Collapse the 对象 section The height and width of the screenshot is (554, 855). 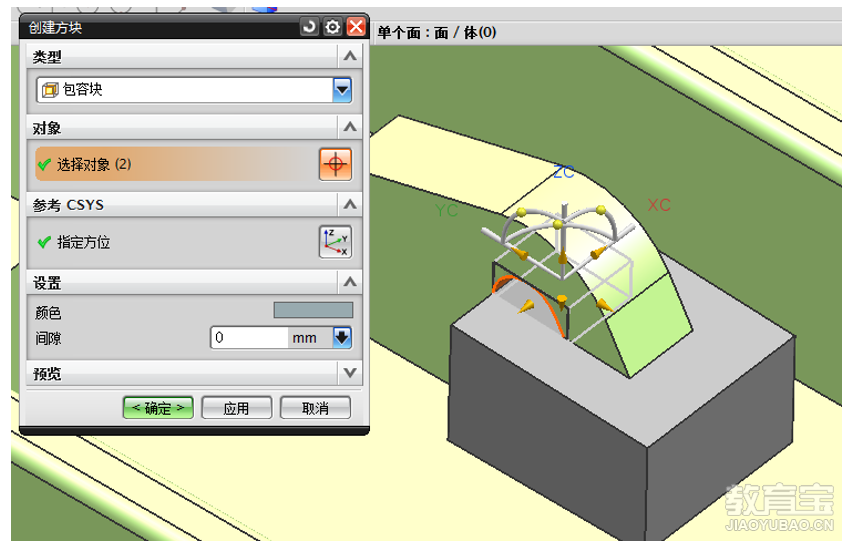[350, 128]
